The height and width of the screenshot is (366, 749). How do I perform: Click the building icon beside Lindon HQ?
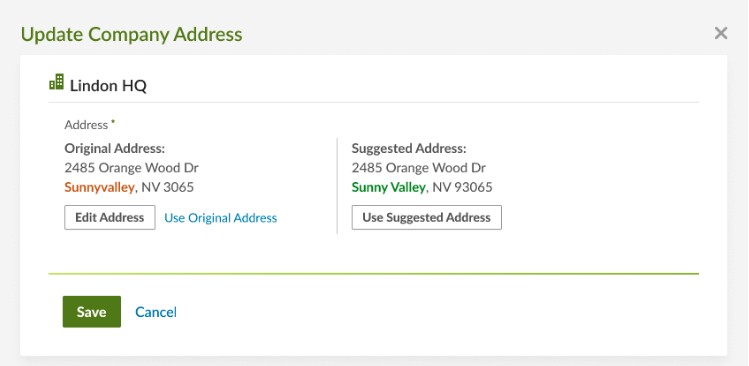(56, 82)
